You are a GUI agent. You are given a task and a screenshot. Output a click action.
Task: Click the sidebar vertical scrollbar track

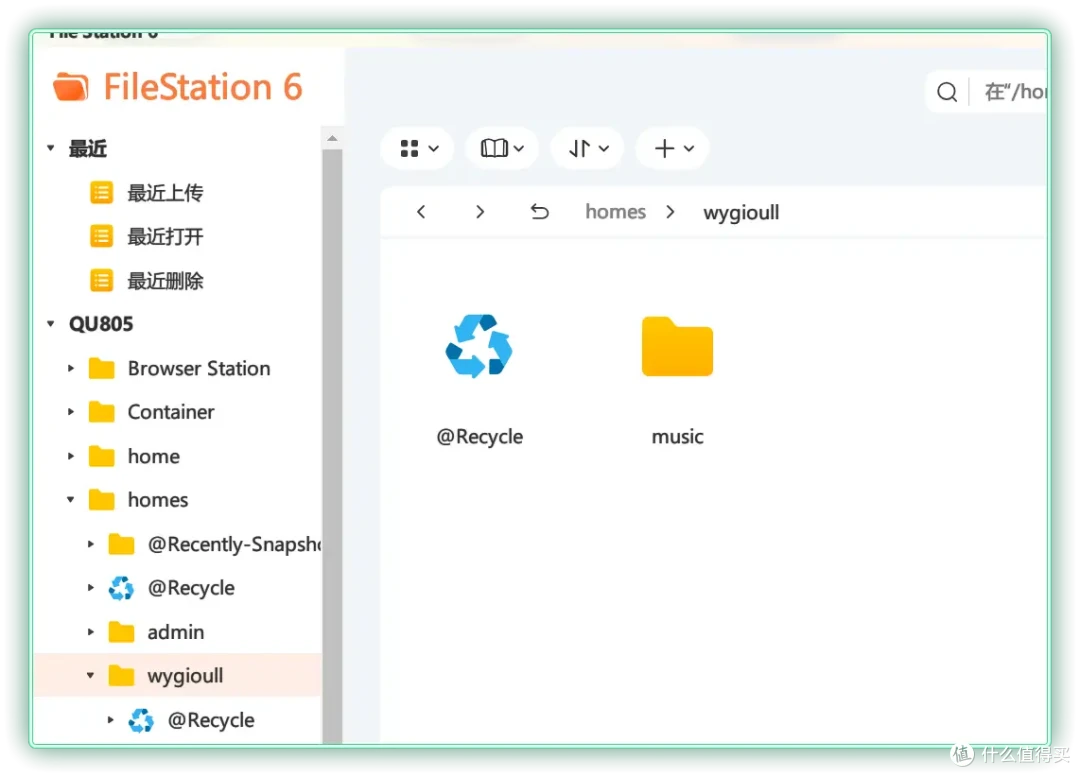pyautogui.click(x=332, y=446)
